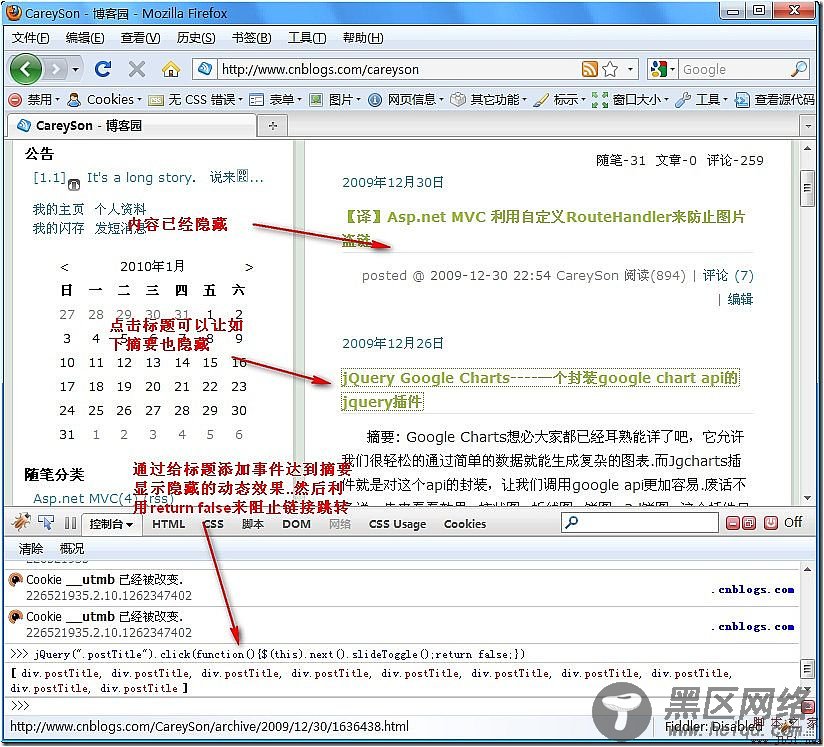824x747 pixels.
Task: Click the 查看源代码 toolbar button
Action: [775, 99]
